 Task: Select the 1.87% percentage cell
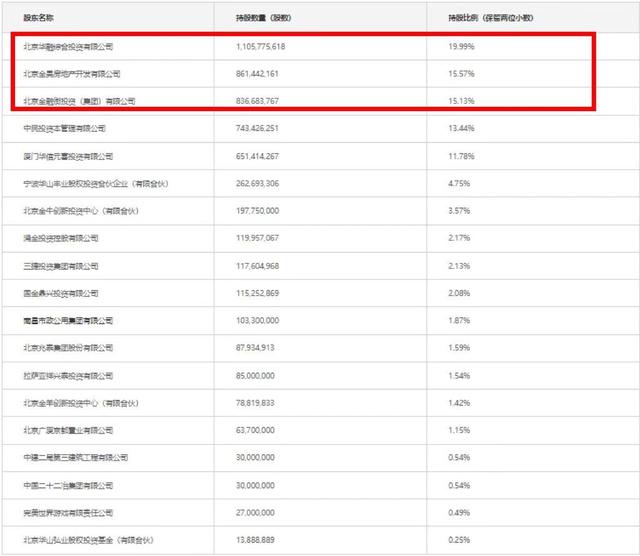coord(459,320)
